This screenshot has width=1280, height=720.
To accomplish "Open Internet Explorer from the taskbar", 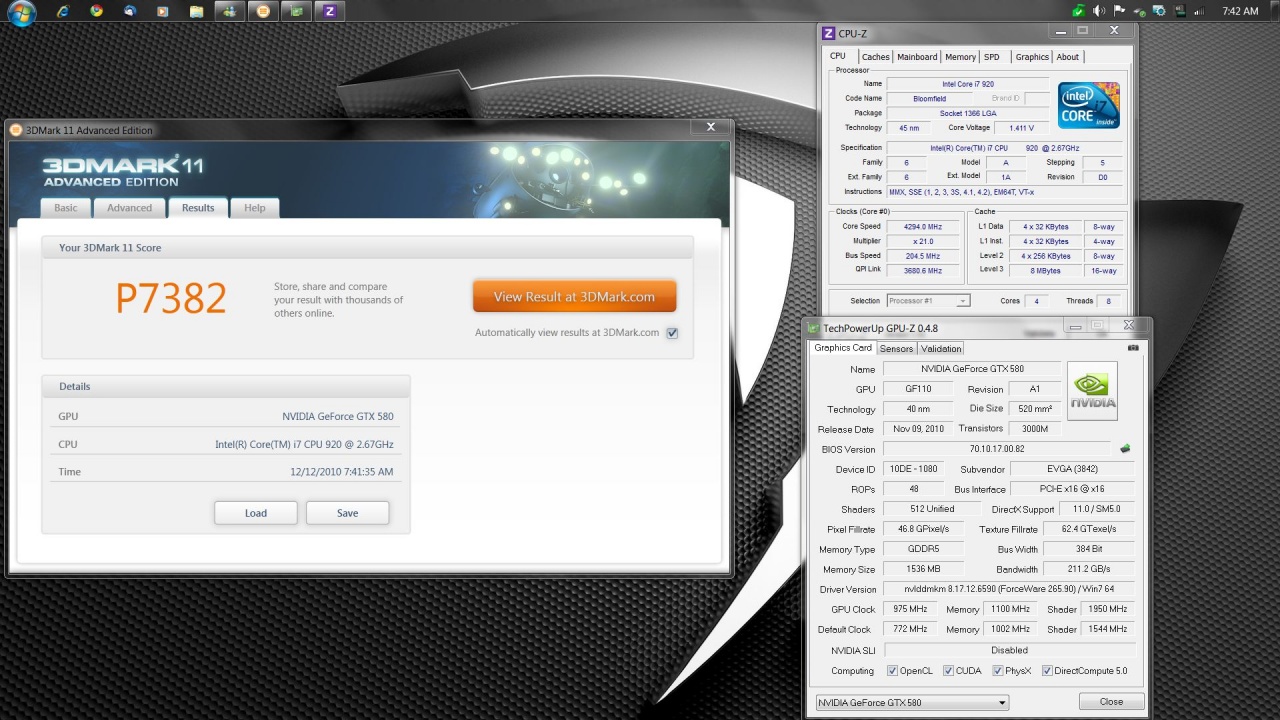I will [63, 11].
